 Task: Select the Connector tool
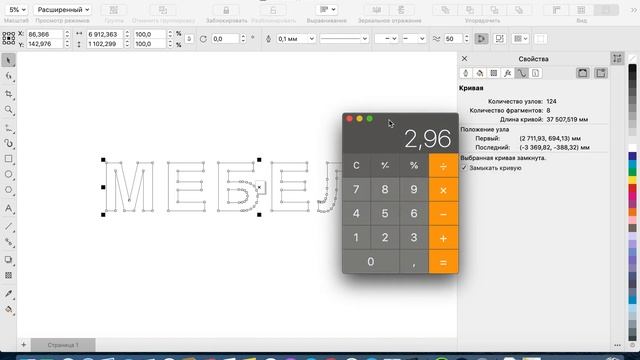click(x=9, y=242)
